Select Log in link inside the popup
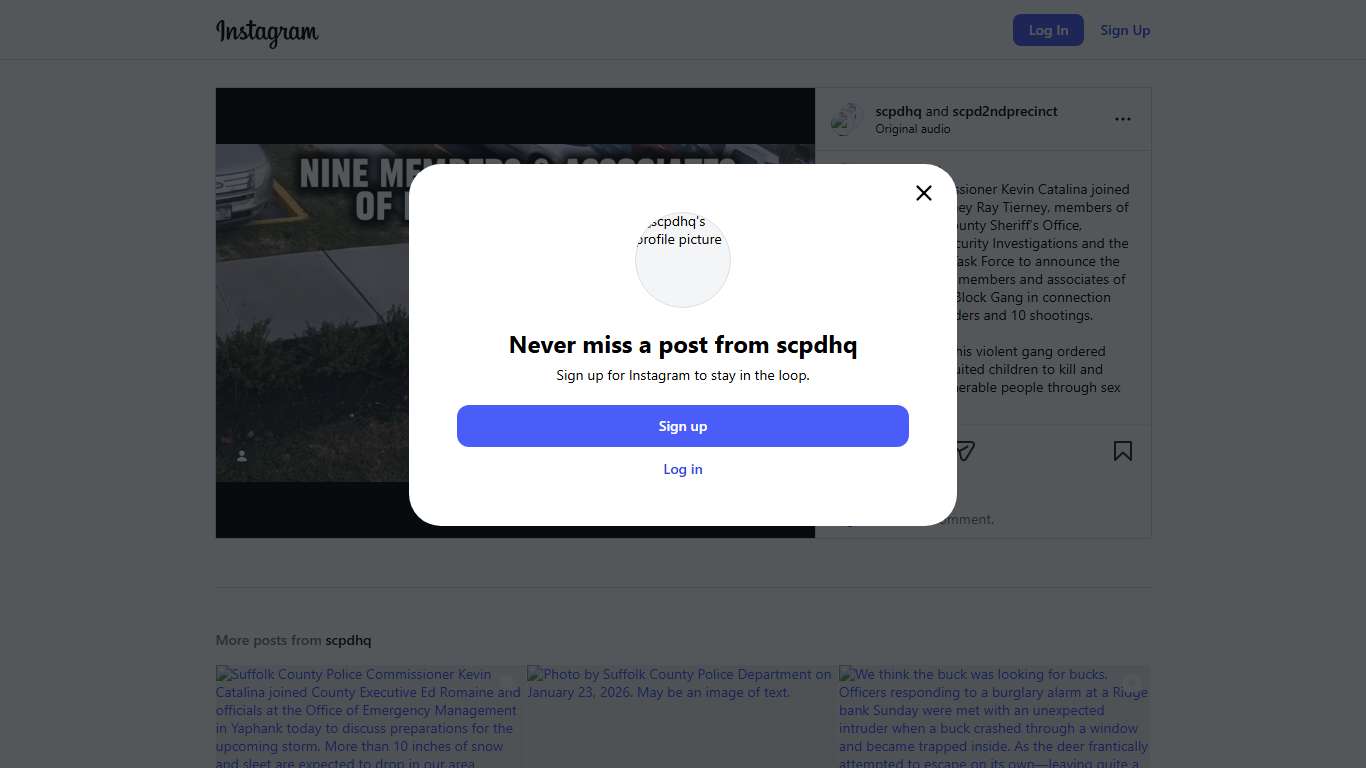Image resolution: width=1366 pixels, height=768 pixels. point(683,469)
